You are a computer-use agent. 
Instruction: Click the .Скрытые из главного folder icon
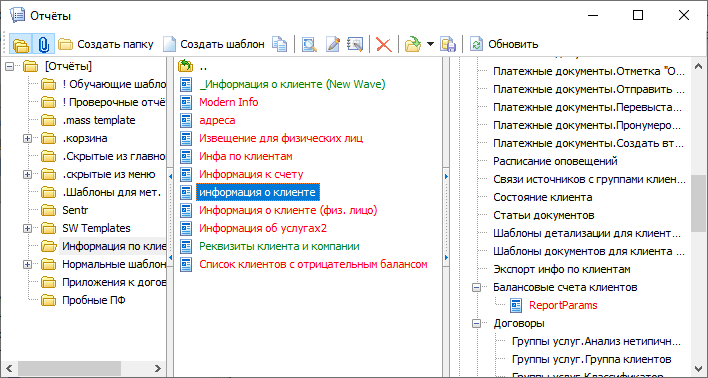[48, 157]
